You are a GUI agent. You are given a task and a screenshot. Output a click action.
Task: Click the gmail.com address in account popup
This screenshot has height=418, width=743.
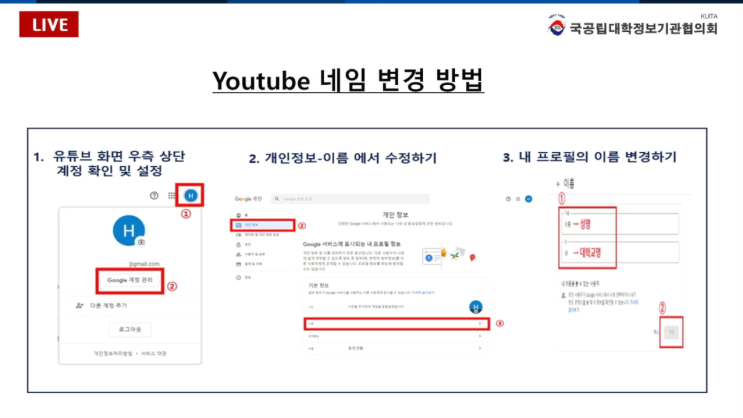coord(144,264)
